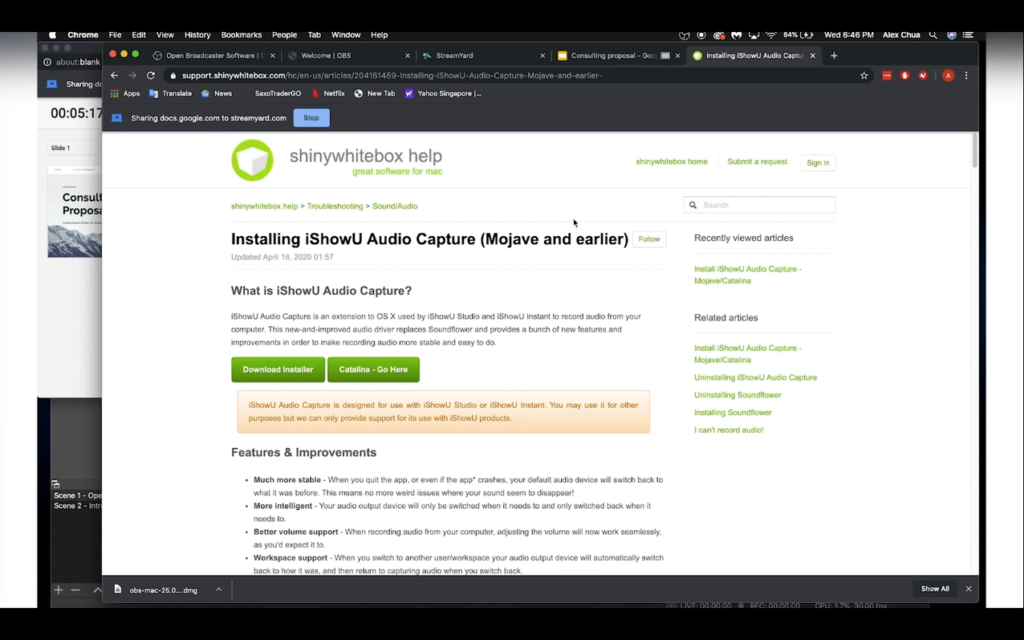Switch to Consulting proposal tab
Screen dimensions: 1024x640
(618, 56)
